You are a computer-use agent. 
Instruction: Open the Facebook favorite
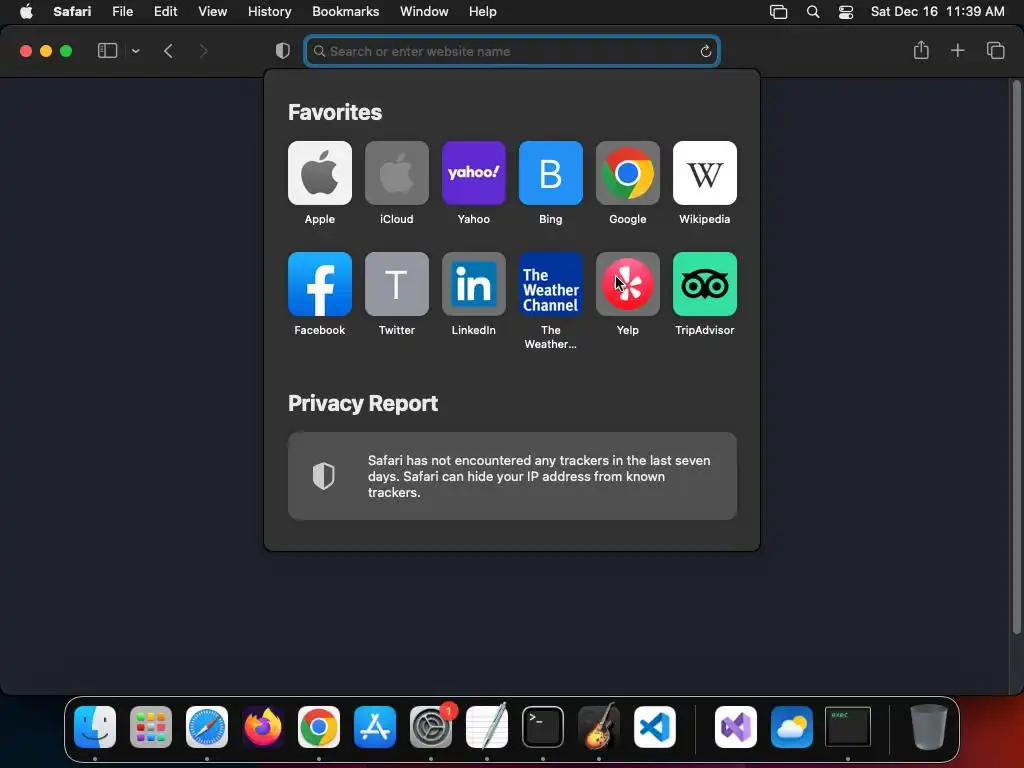click(319, 284)
